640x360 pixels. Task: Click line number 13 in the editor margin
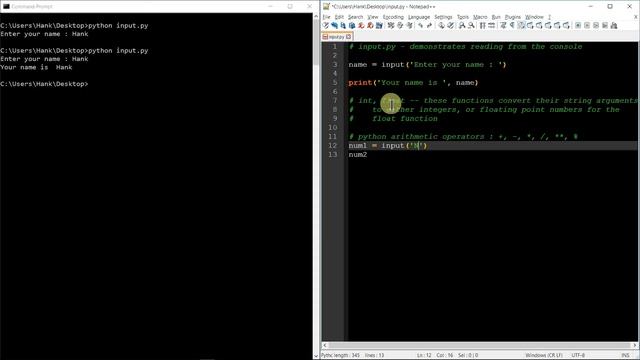coord(333,155)
